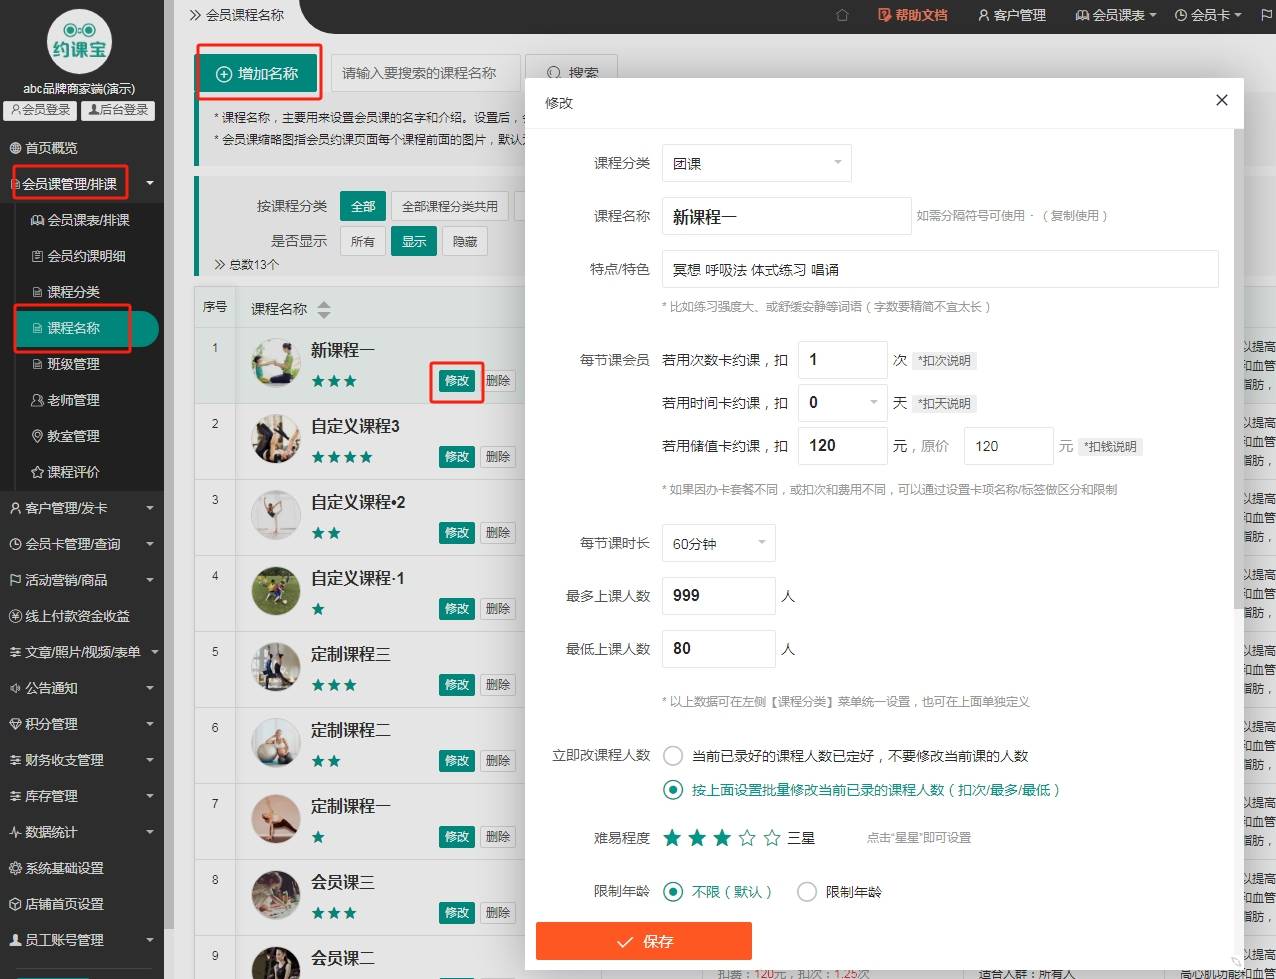Screen dimensions: 1276x979
Task: Select radio 按上面设置批量修改
Action: point(673,790)
